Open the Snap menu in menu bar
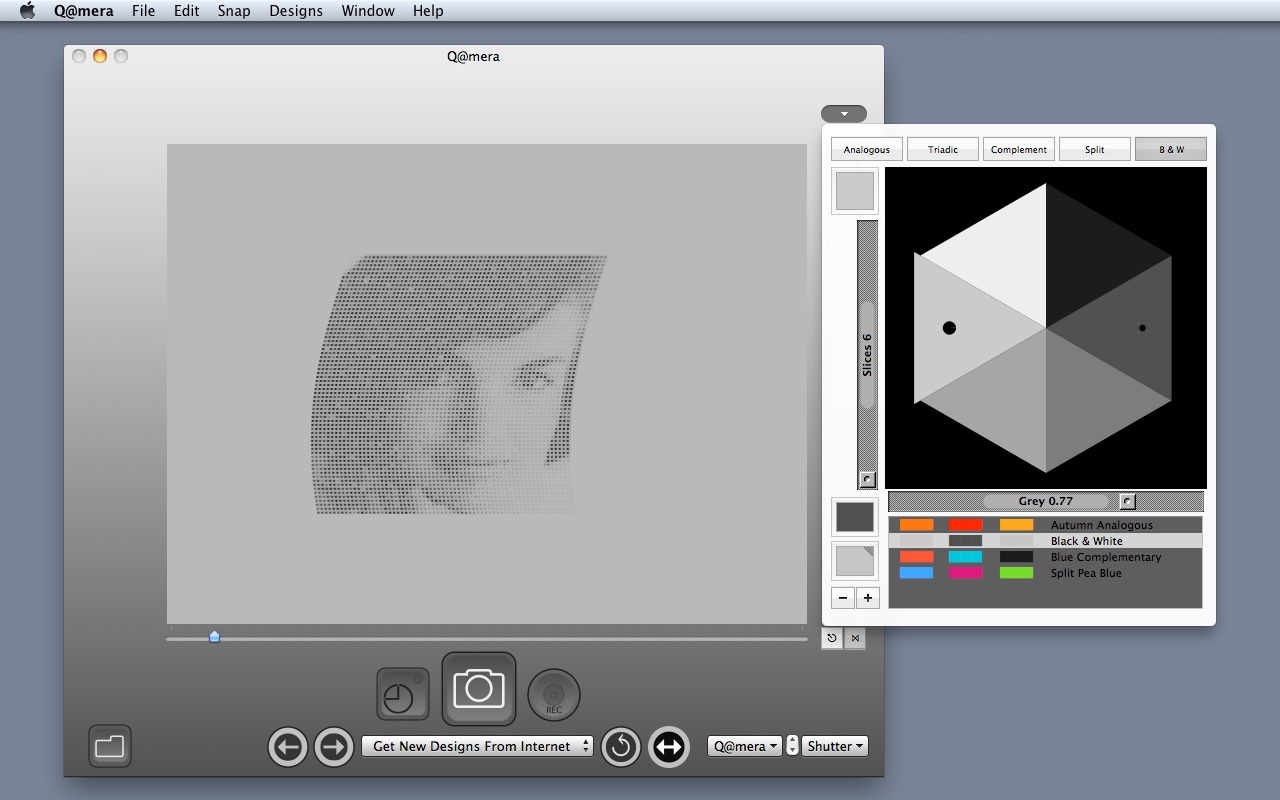Viewport: 1280px width, 800px height. click(234, 11)
